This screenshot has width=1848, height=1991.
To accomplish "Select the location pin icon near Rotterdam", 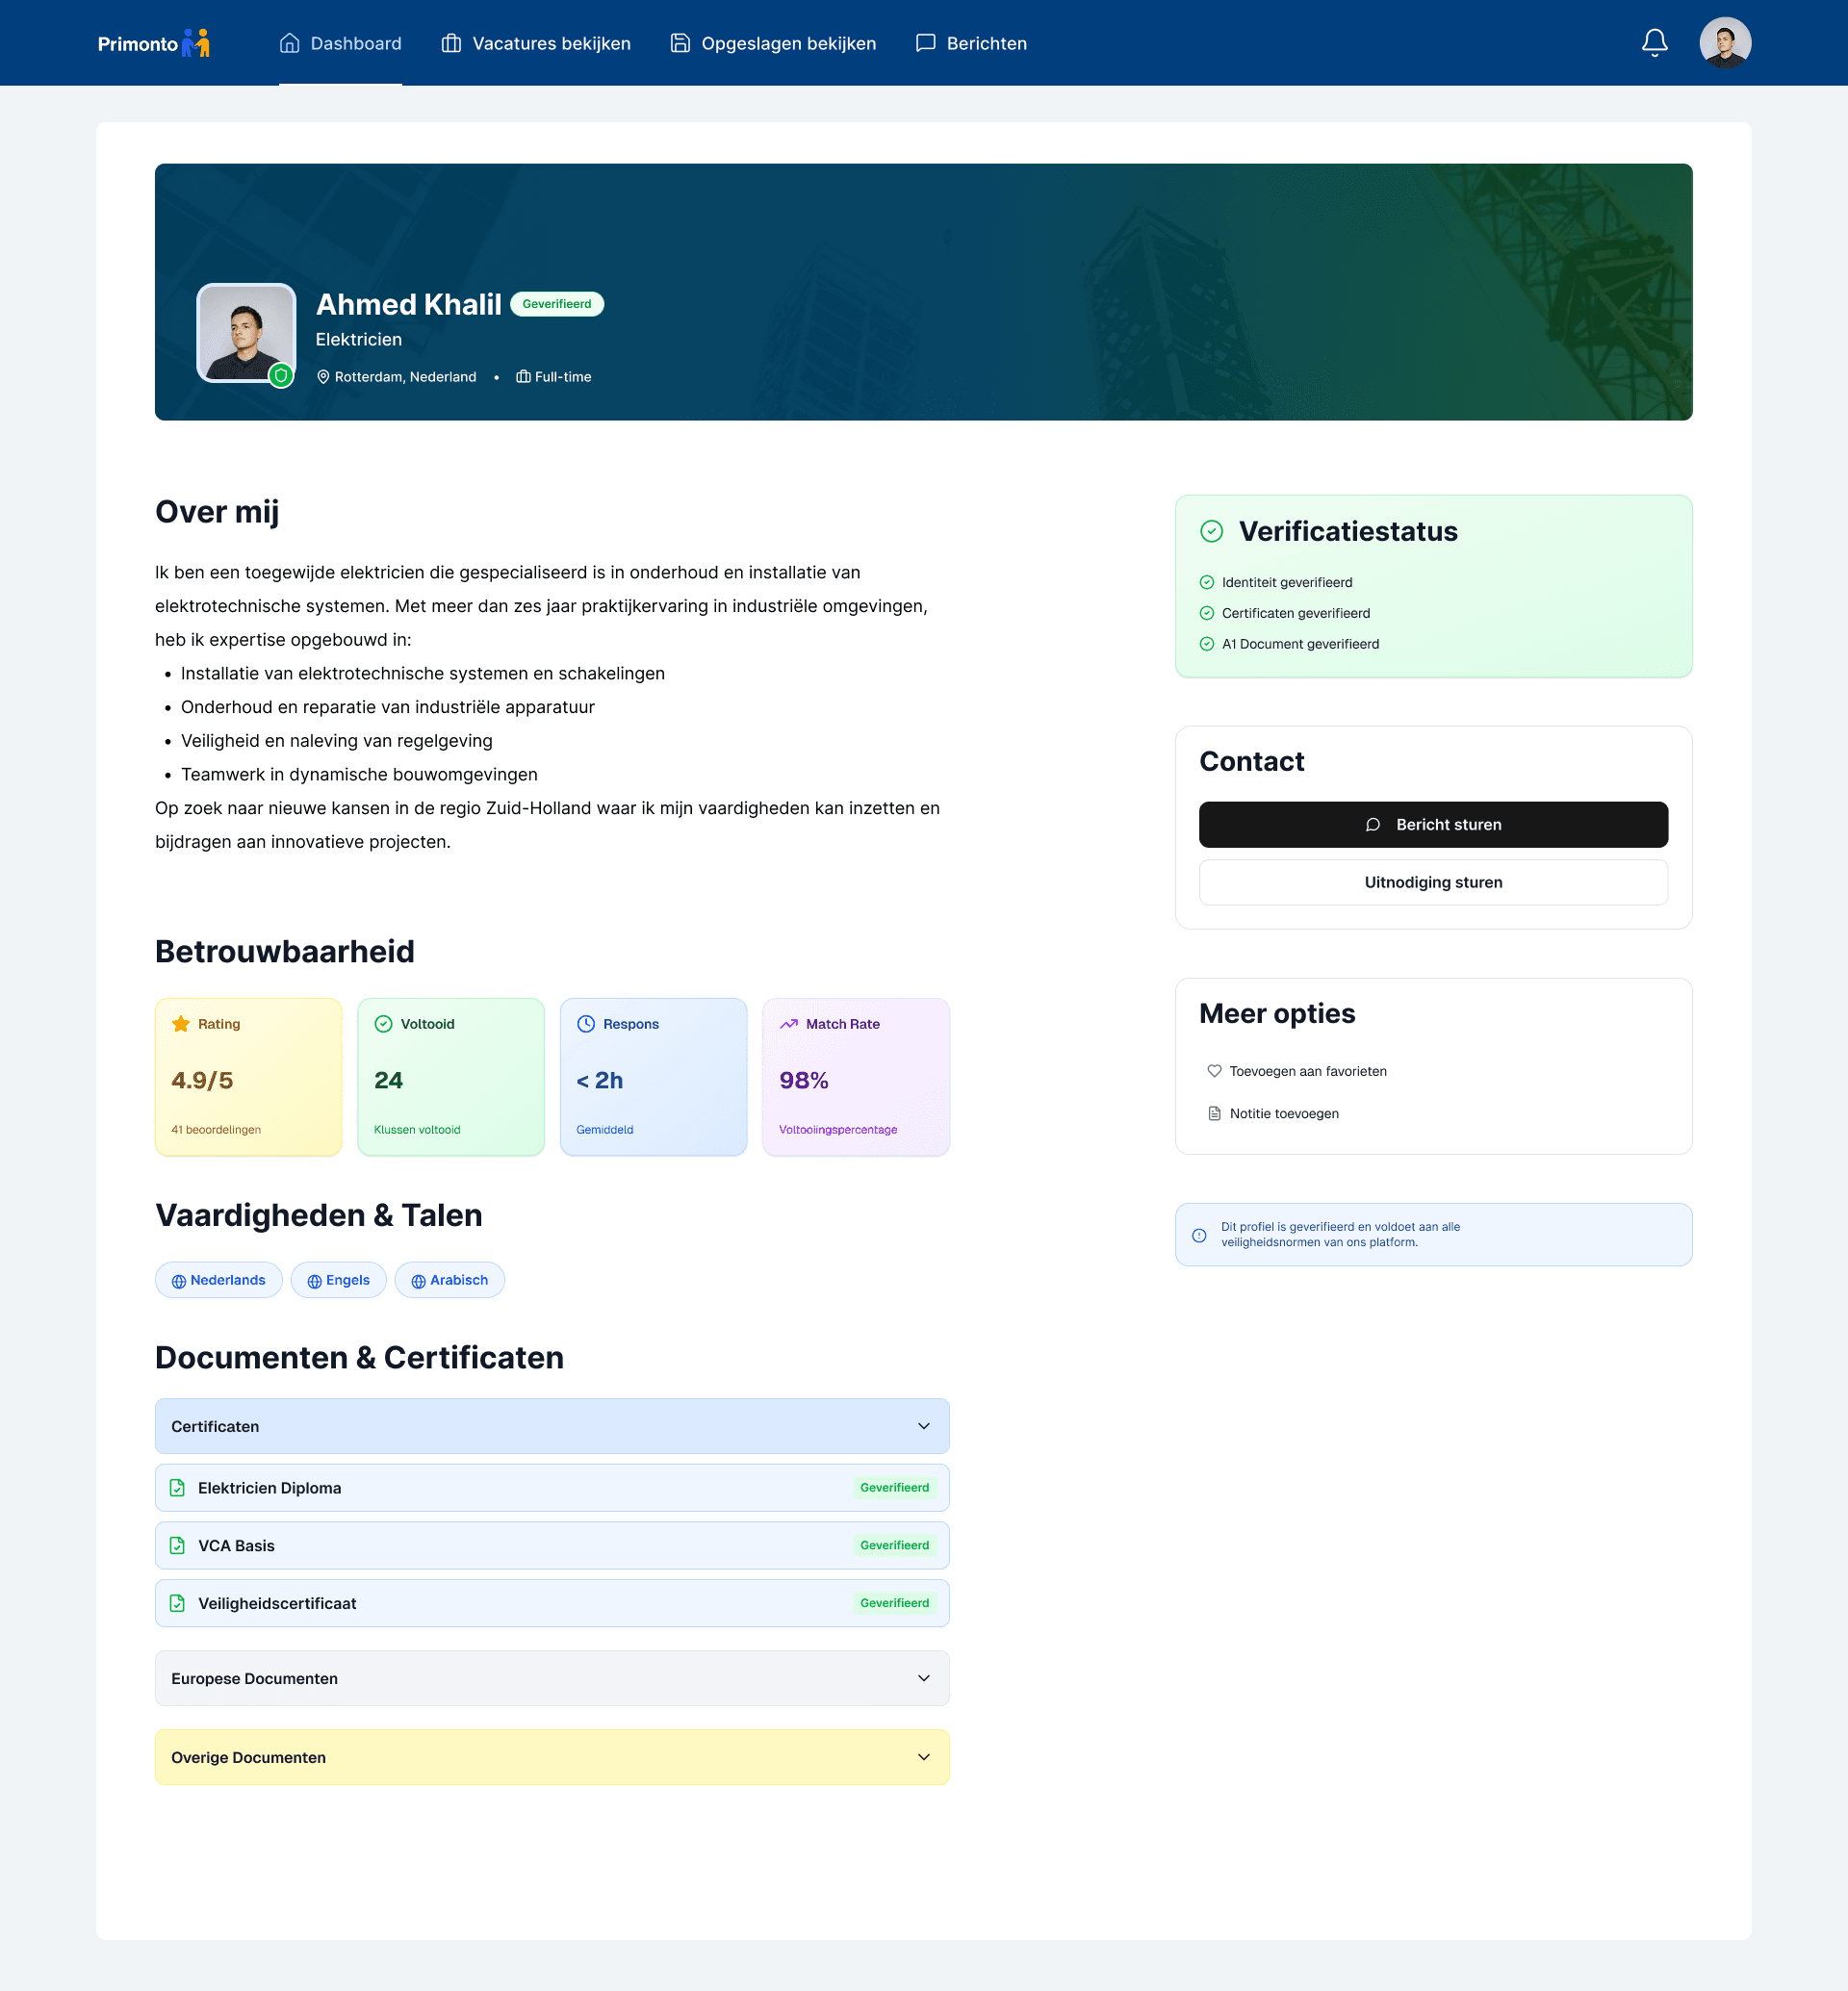I will pyautogui.click(x=323, y=377).
